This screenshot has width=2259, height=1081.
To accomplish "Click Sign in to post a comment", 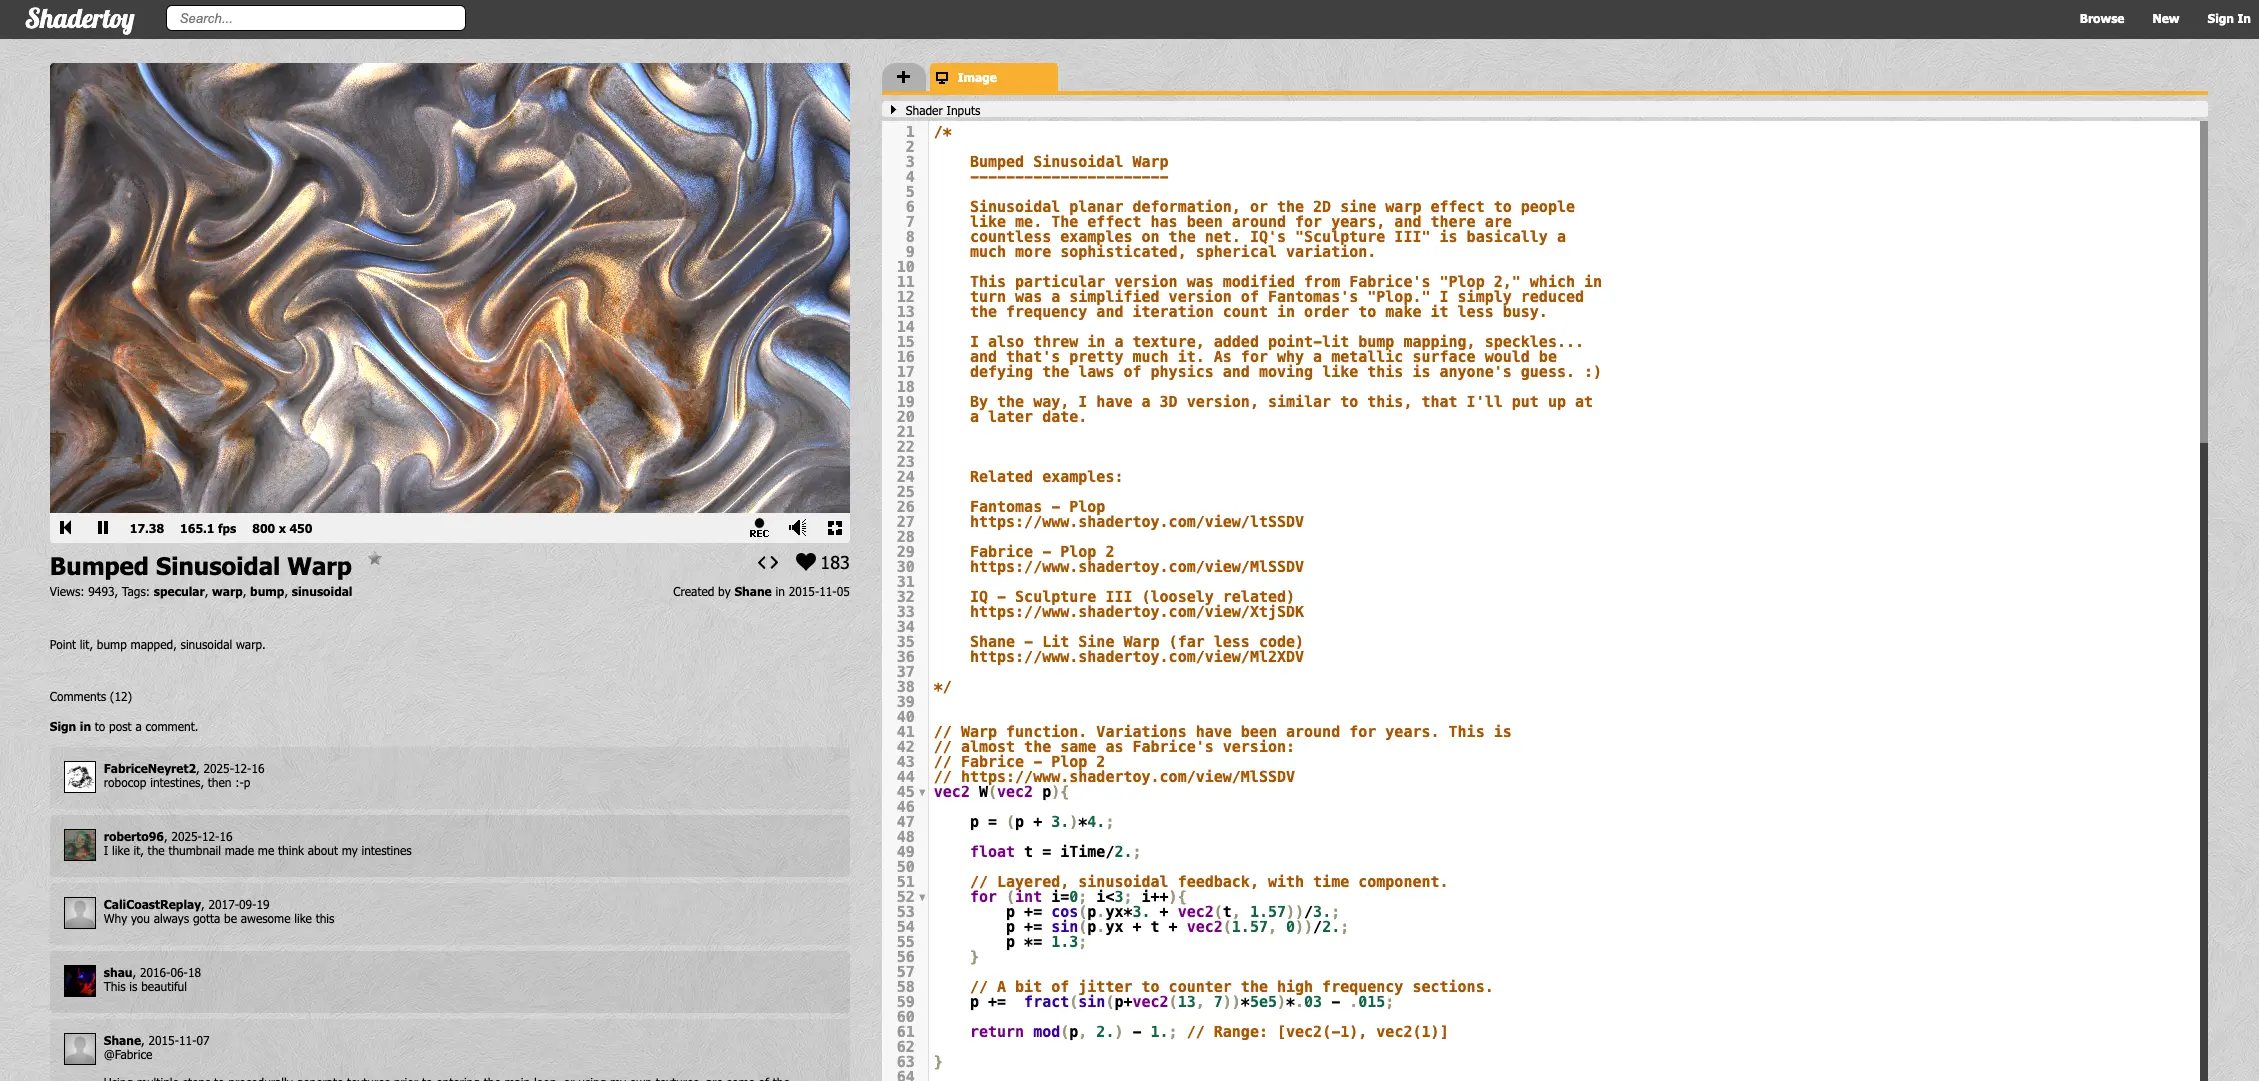I will click(x=69, y=727).
